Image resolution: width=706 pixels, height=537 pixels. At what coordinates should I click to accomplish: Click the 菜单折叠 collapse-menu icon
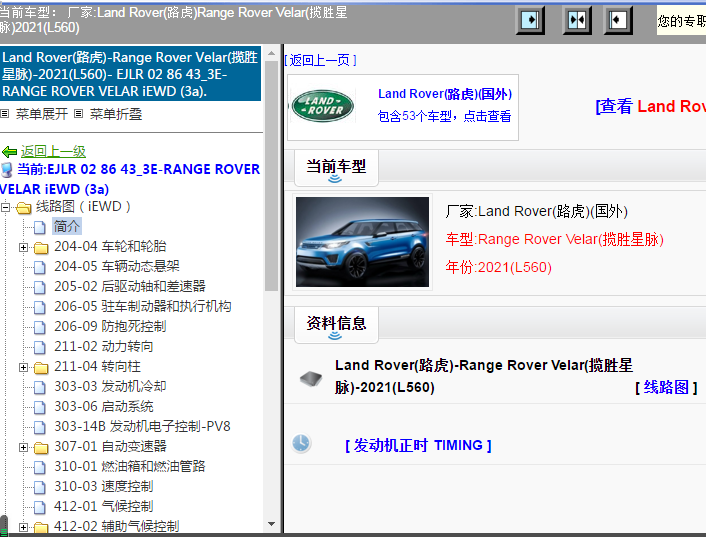pyautogui.click(x=78, y=113)
